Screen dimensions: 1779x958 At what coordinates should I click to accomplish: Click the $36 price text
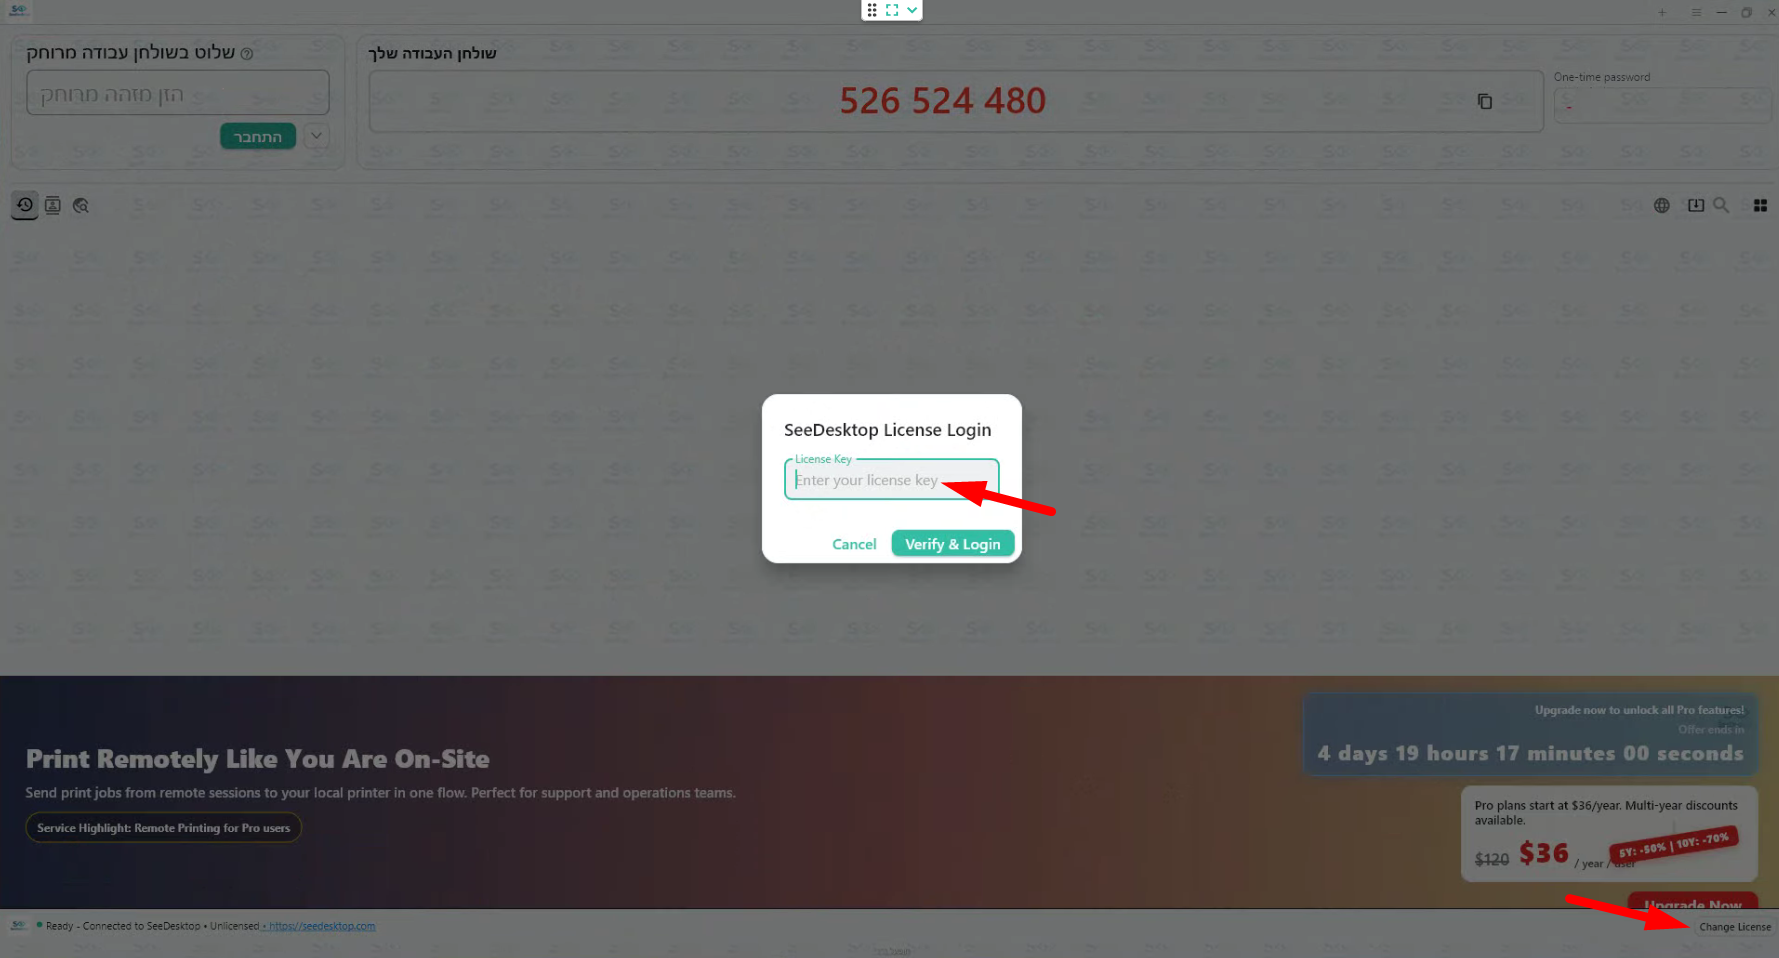[x=1544, y=853]
